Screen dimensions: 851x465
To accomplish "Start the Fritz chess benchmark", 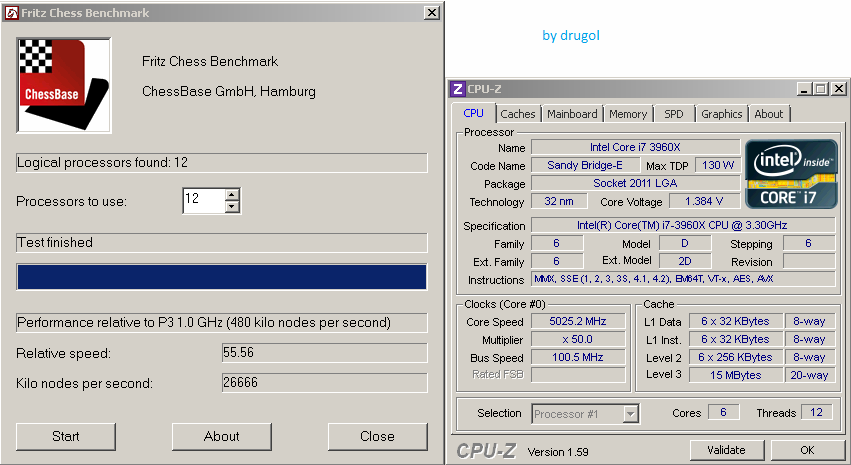I will 66,436.
